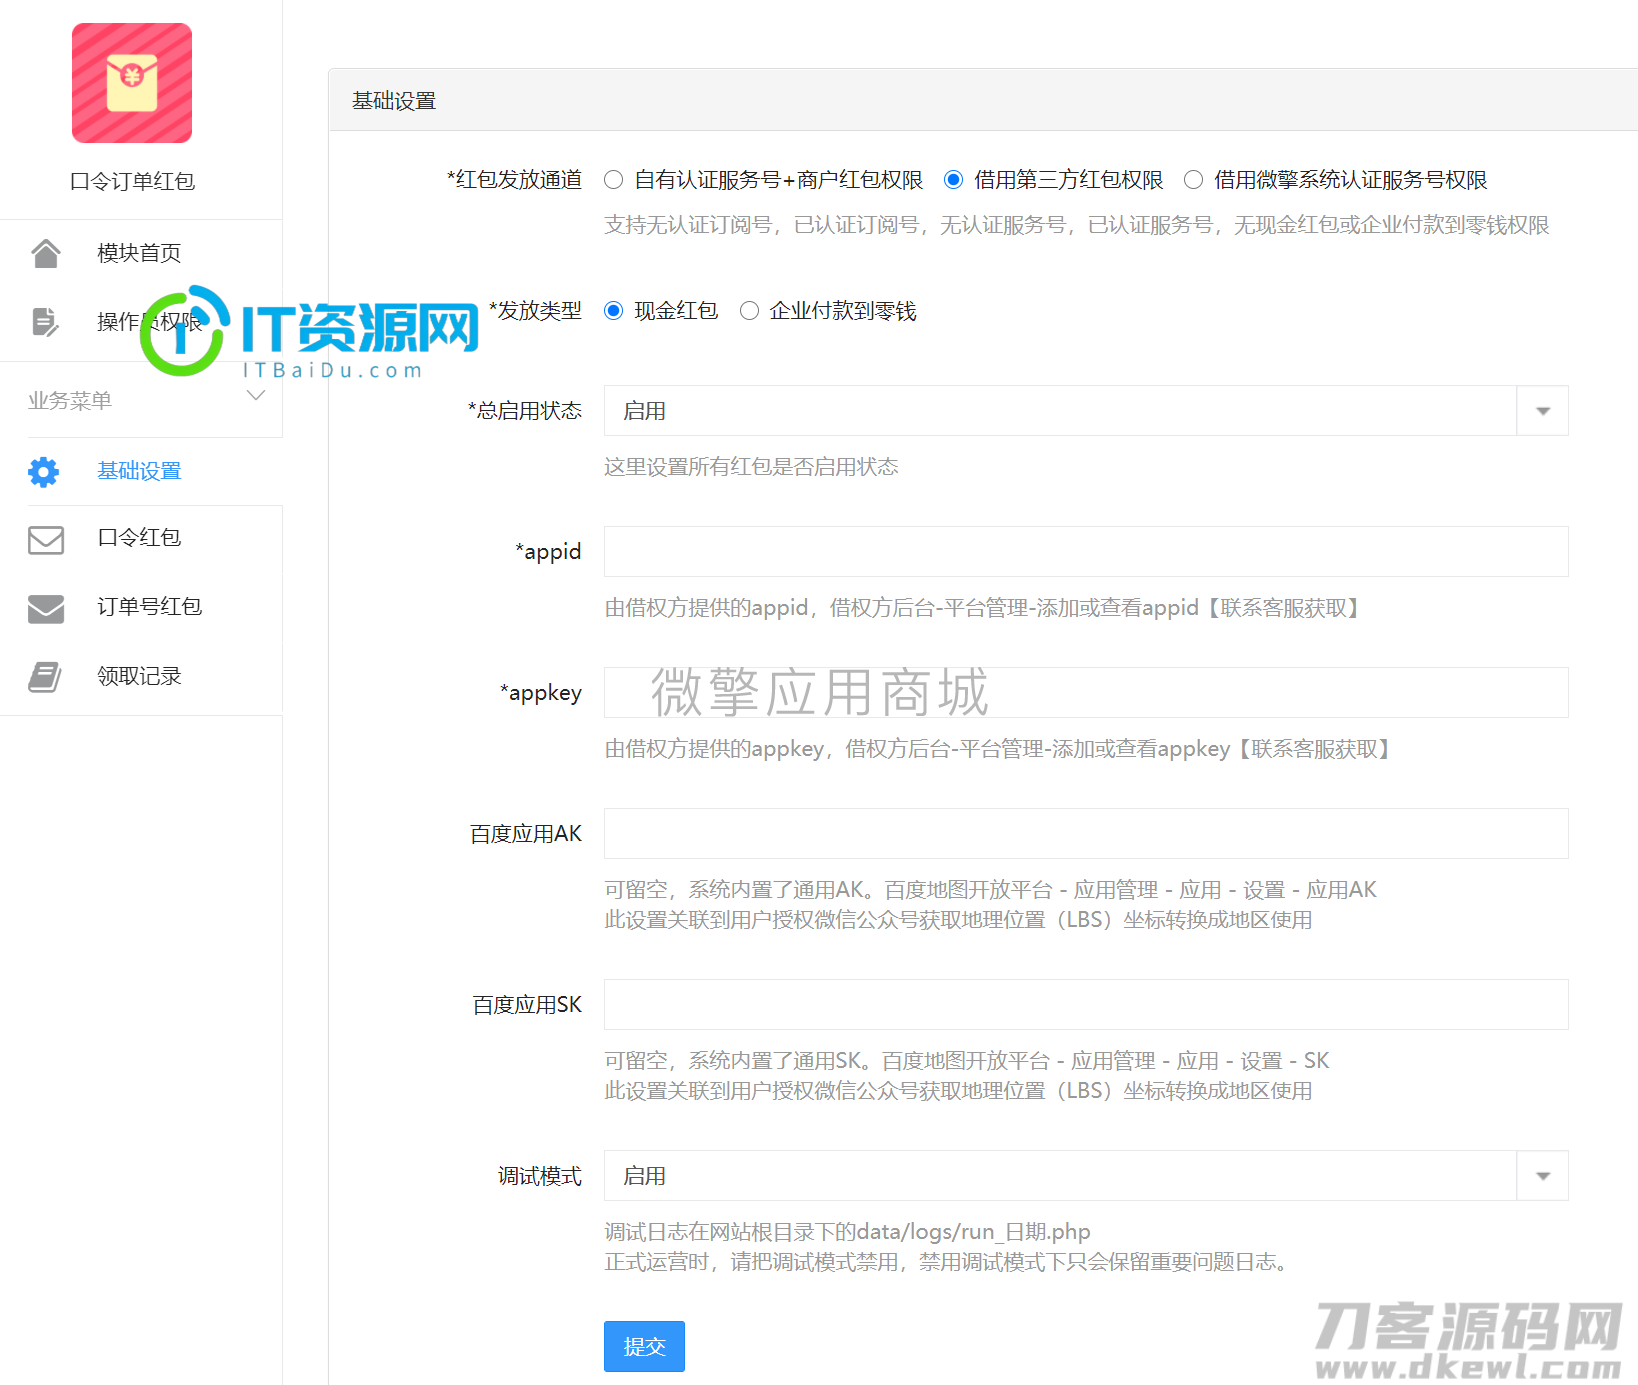The height and width of the screenshot is (1385, 1638).
Task: Select 企业付款到零钱 as the 发放类型
Action: click(x=749, y=311)
